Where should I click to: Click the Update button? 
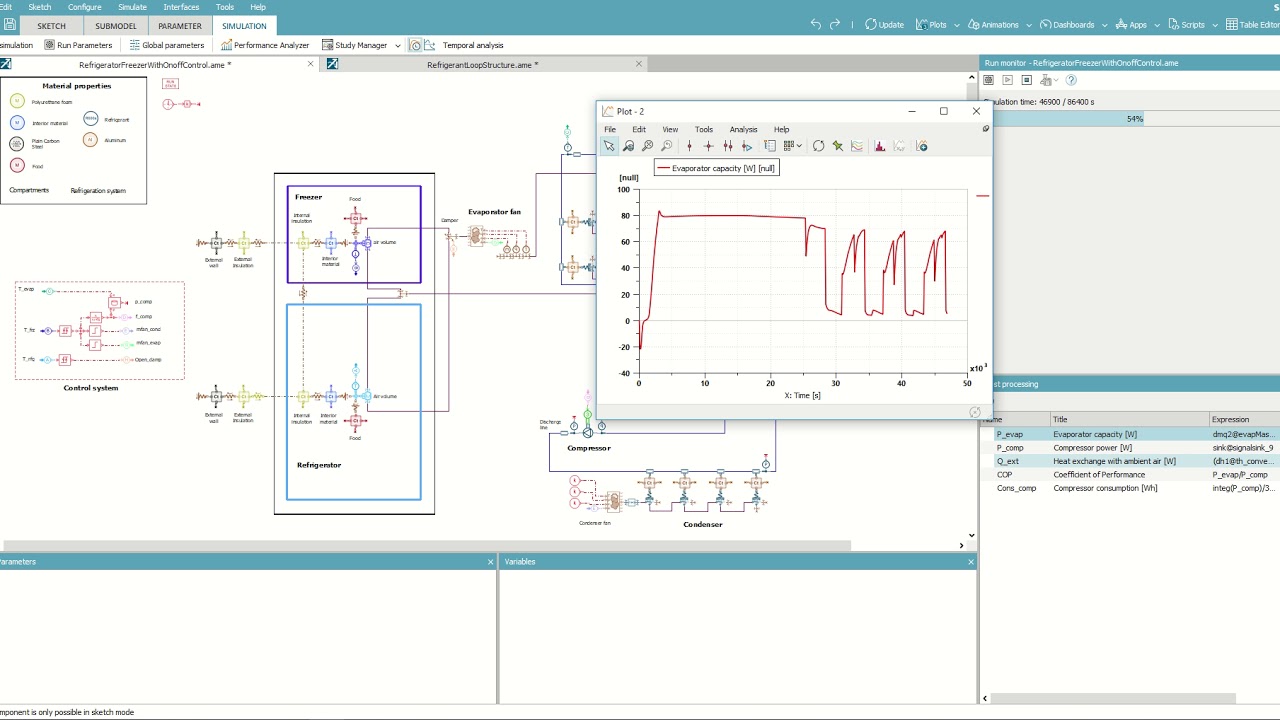pyautogui.click(x=884, y=25)
